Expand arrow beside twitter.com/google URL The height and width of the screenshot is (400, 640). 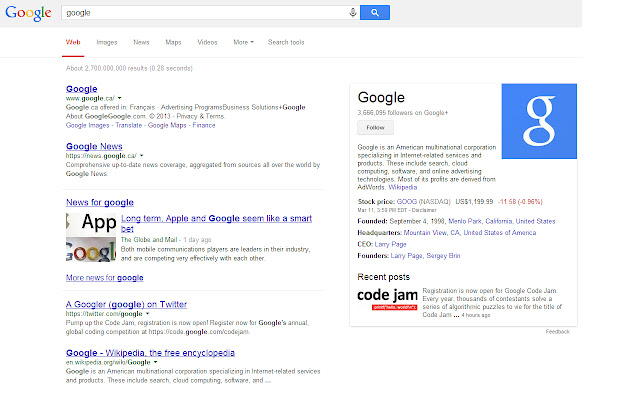point(147,313)
